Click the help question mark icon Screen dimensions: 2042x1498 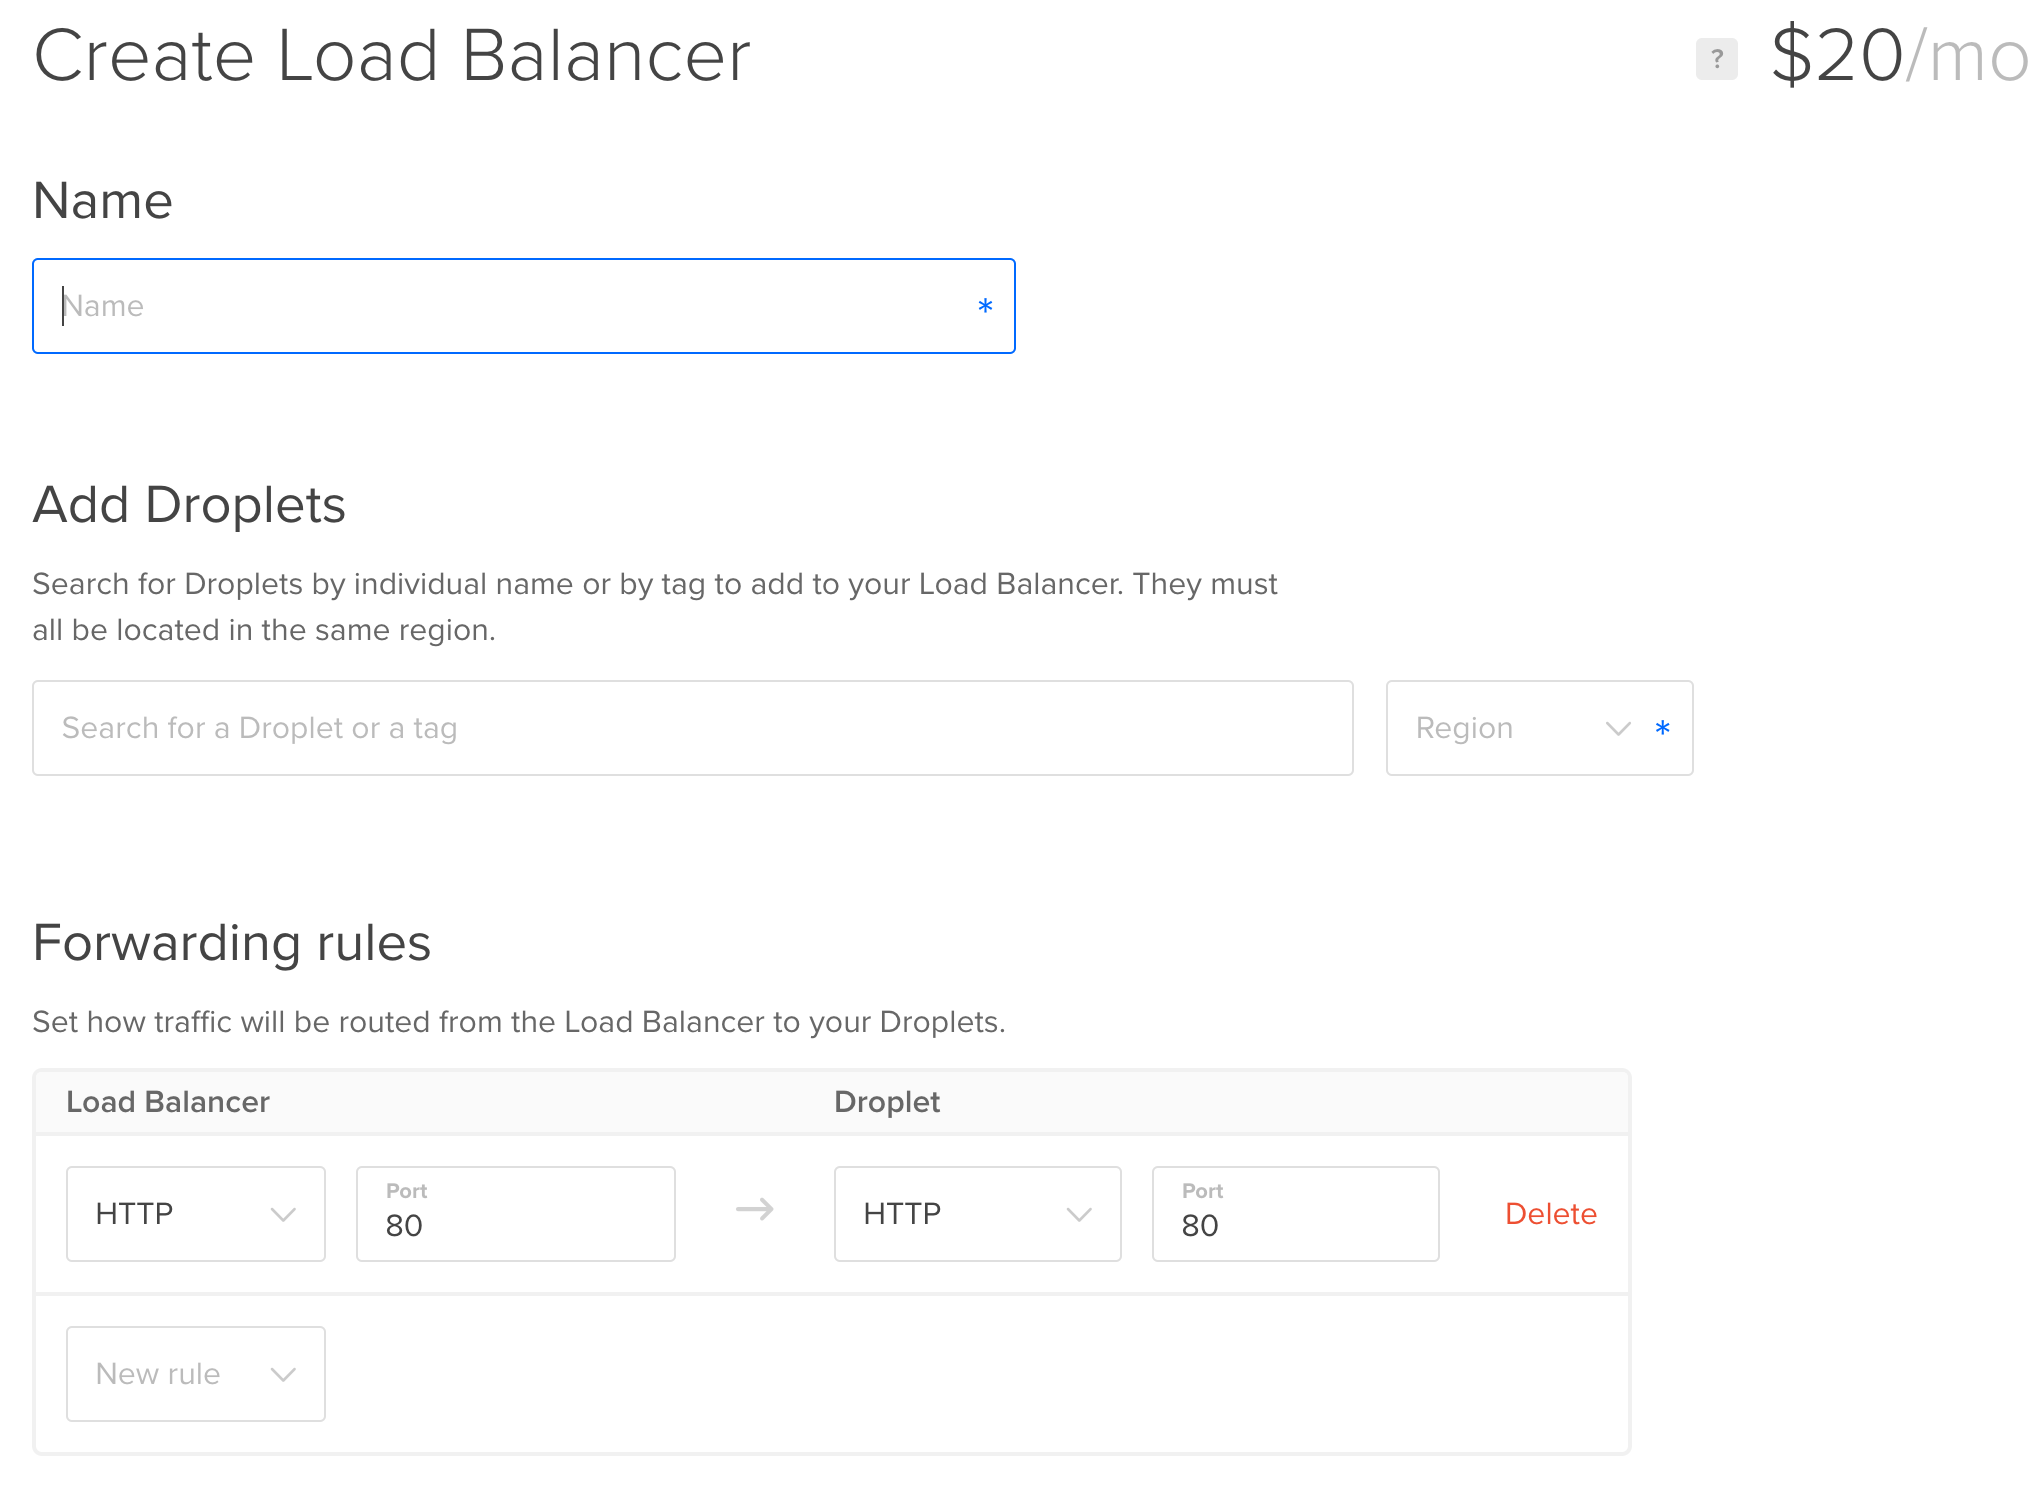point(1718,58)
